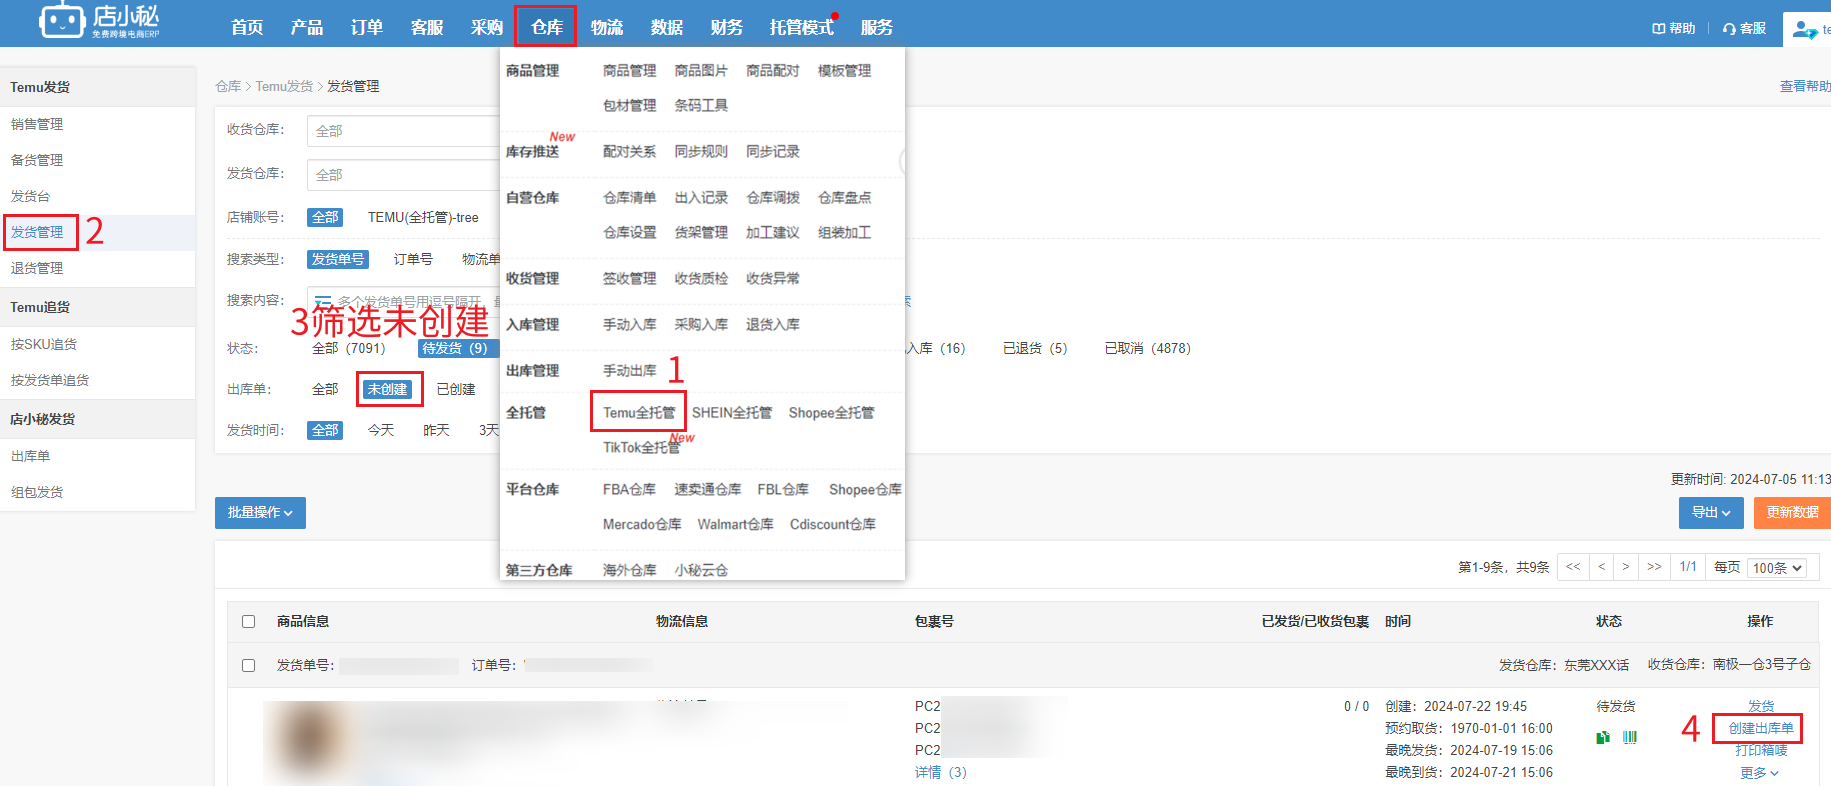Go to previous page with < button
The width and height of the screenshot is (1831, 786).
pos(1602,567)
